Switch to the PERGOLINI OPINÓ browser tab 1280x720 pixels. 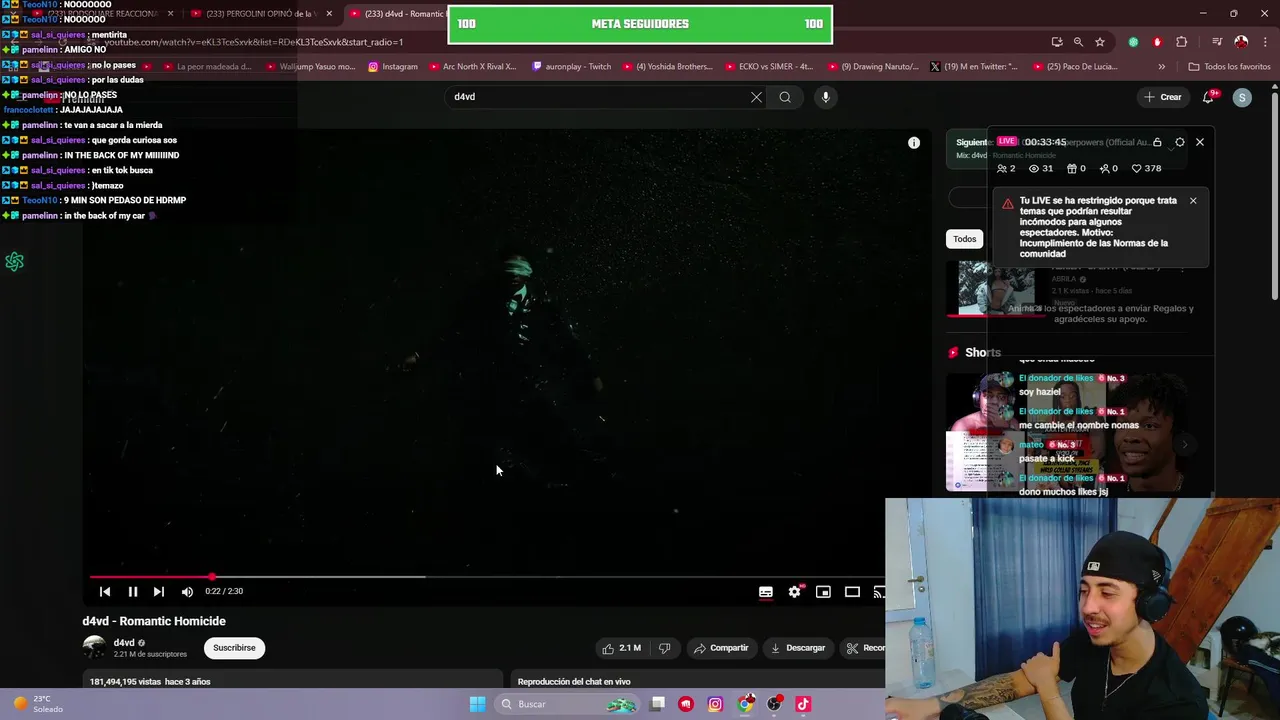(260, 14)
